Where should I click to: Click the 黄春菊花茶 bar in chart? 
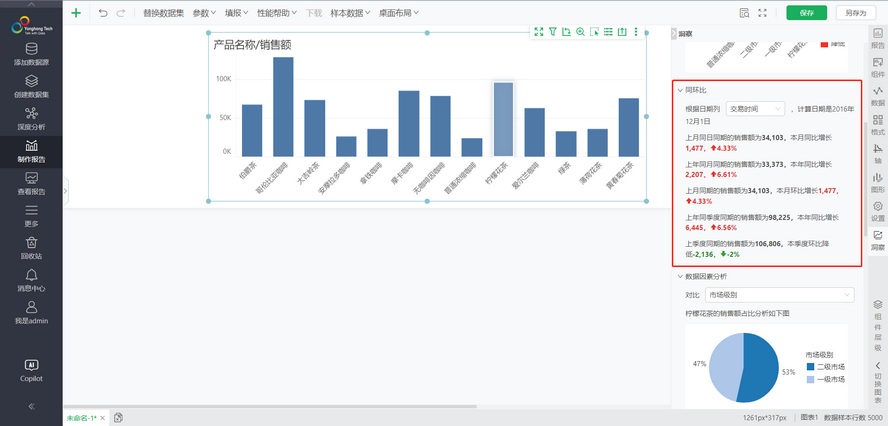coord(629,127)
